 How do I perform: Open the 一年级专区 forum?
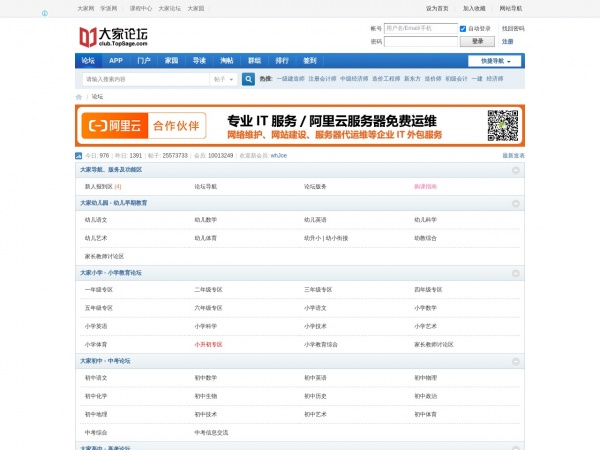click(x=99, y=290)
